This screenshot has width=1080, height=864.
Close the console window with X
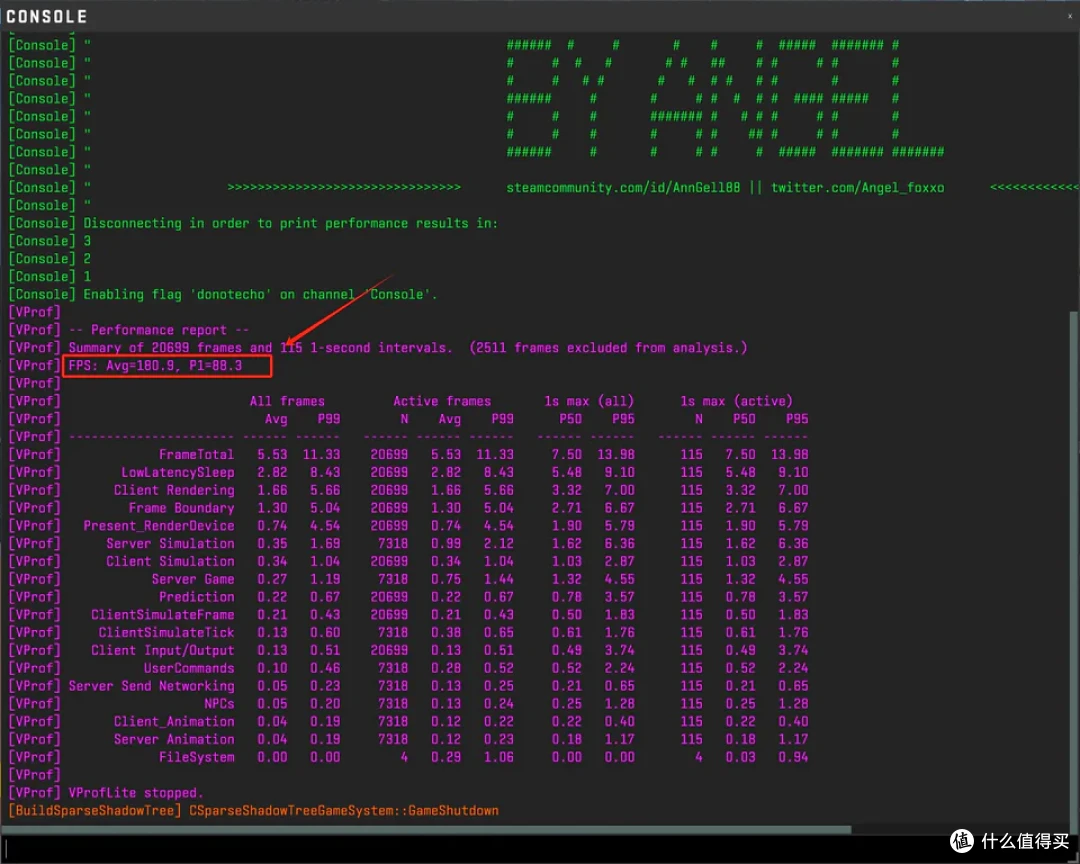point(1069,17)
